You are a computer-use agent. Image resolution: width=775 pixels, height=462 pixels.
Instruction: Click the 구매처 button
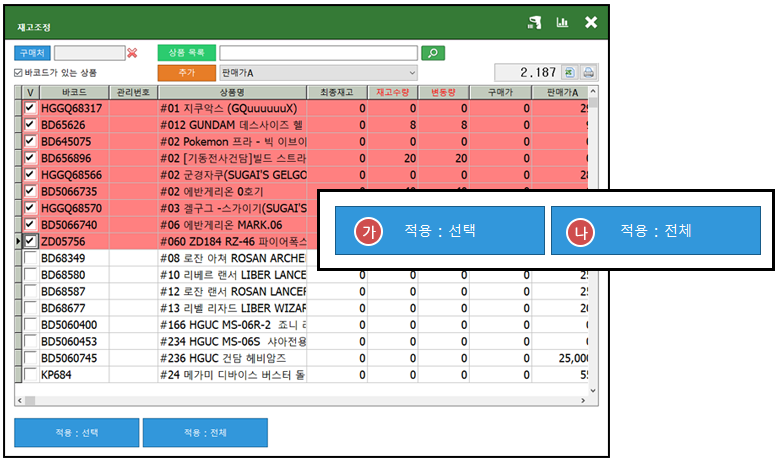pos(32,53)
